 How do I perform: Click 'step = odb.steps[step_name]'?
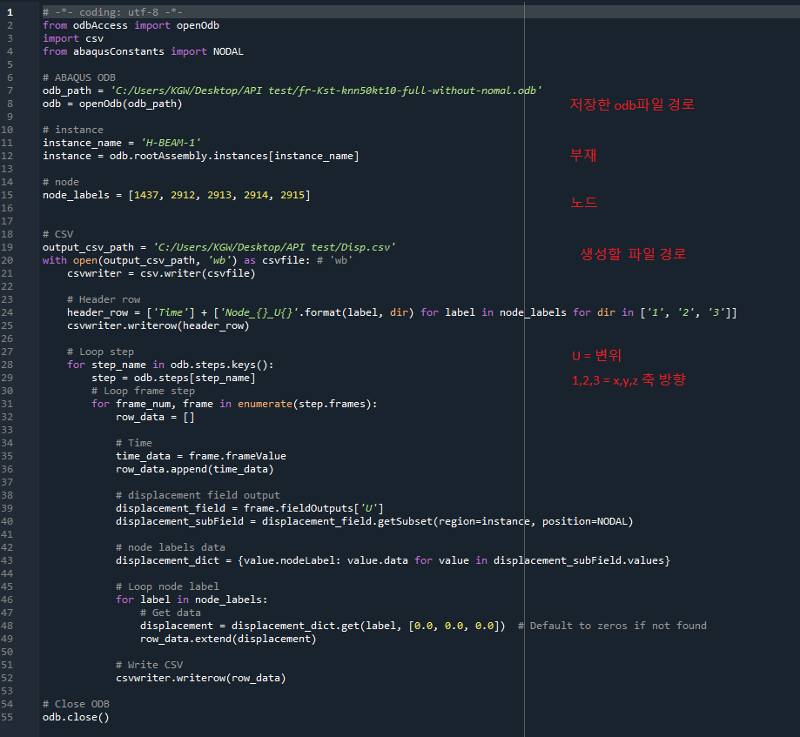(173, 378)
